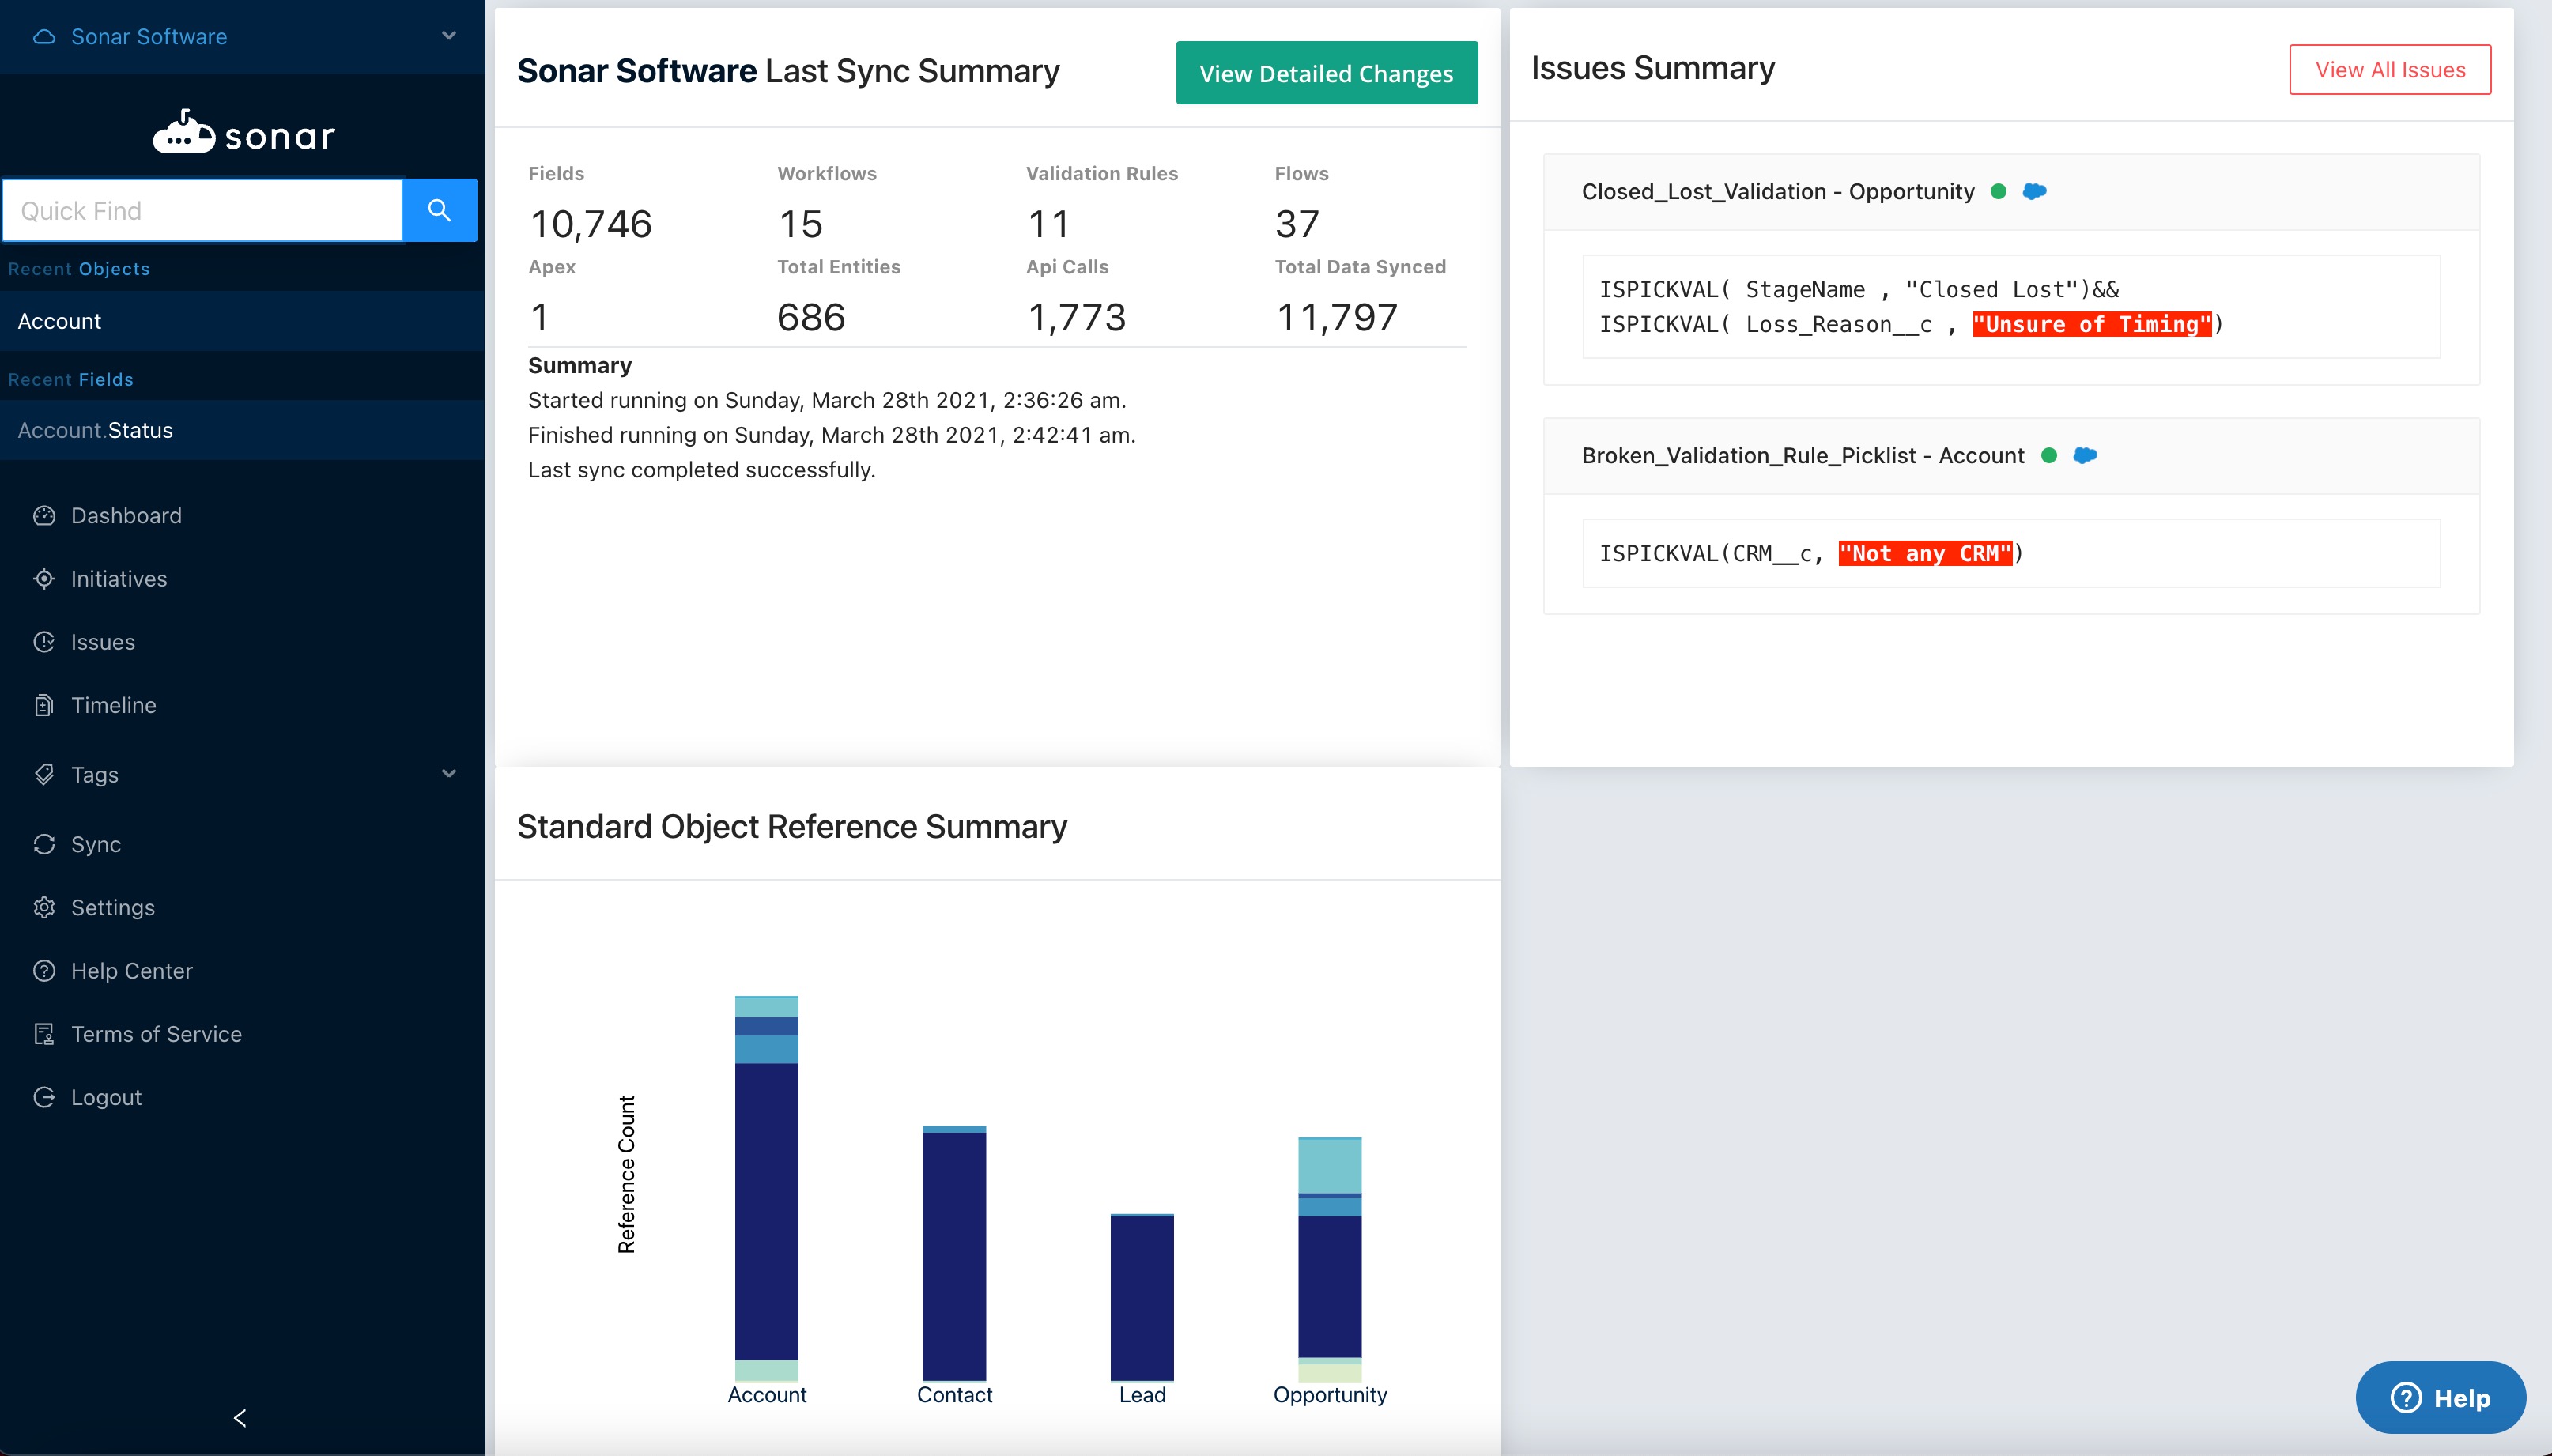Expand the Tags menu chevron

coord(449,773)
